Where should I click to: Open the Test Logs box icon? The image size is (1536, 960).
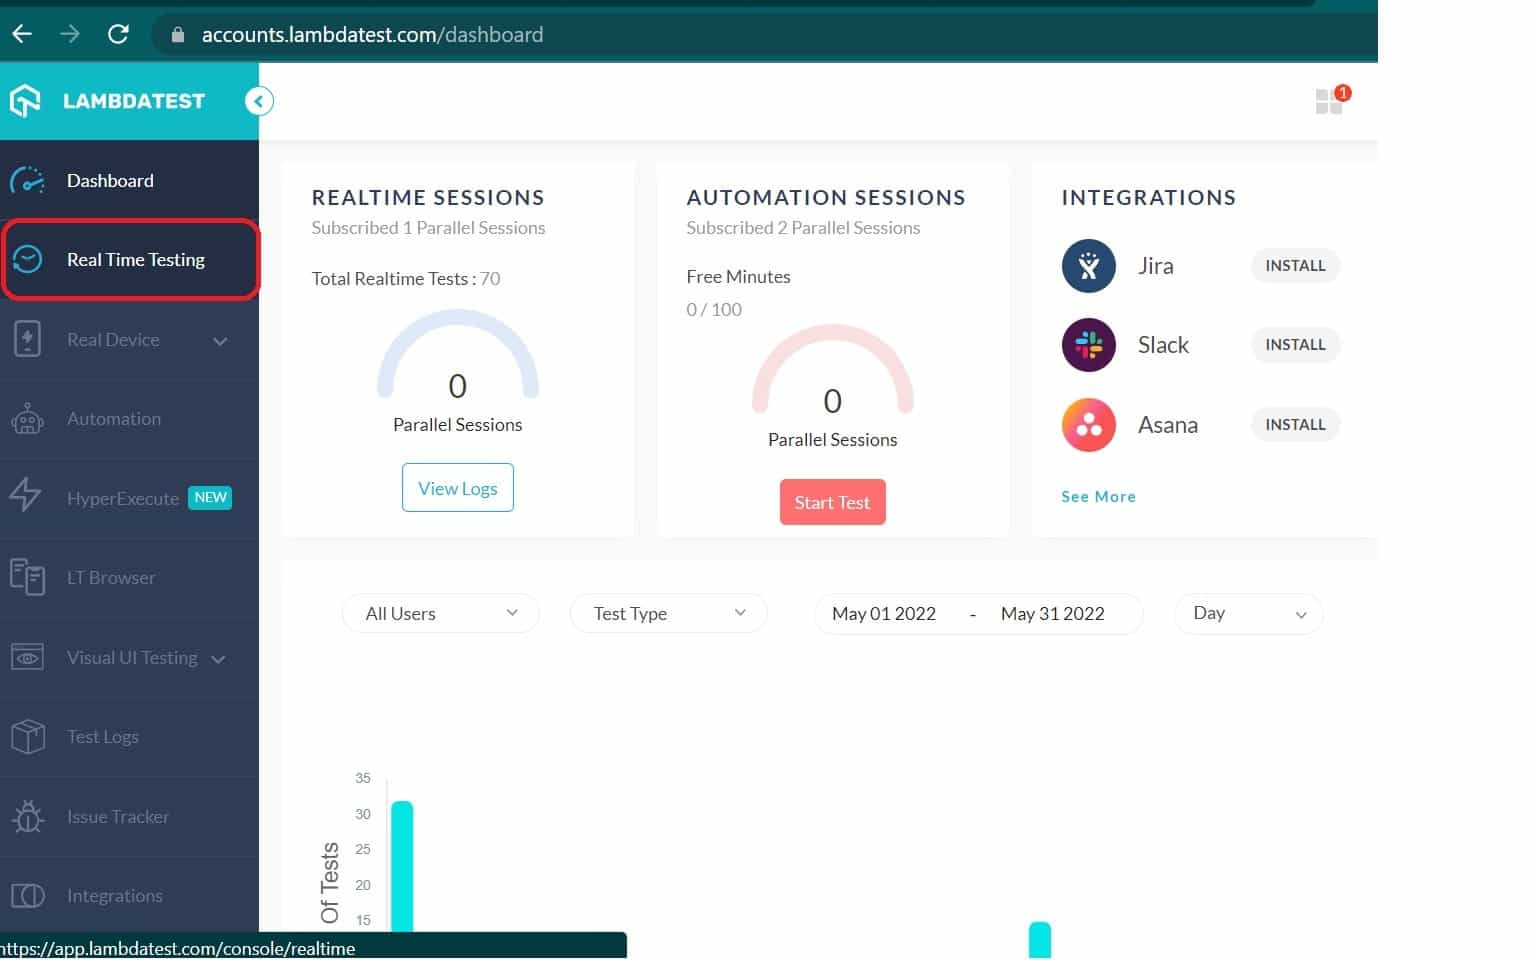27,736
